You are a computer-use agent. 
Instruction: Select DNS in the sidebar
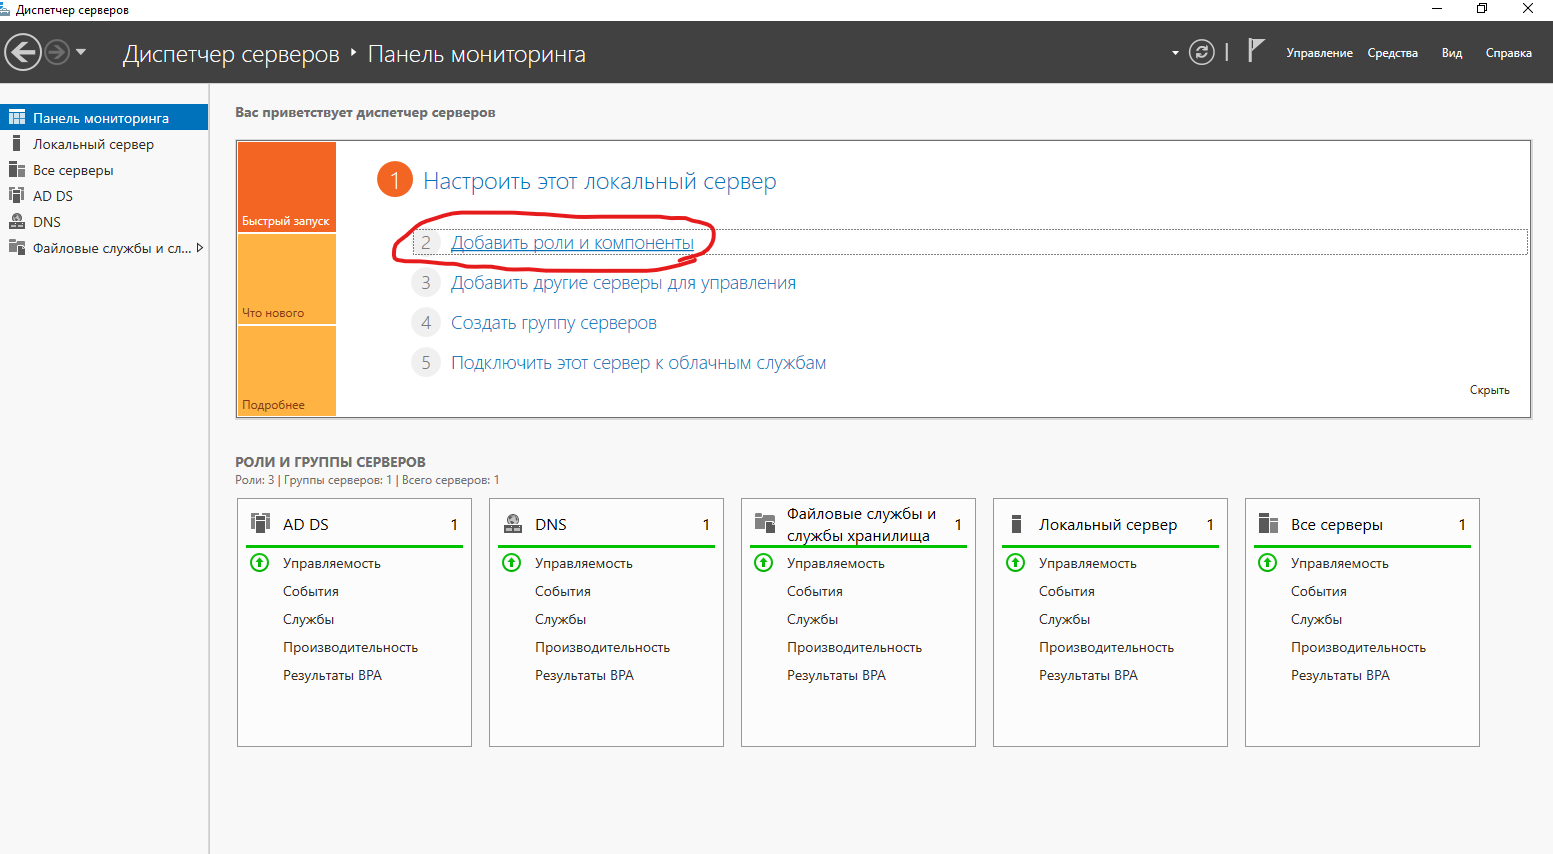(x=104, y=222)
